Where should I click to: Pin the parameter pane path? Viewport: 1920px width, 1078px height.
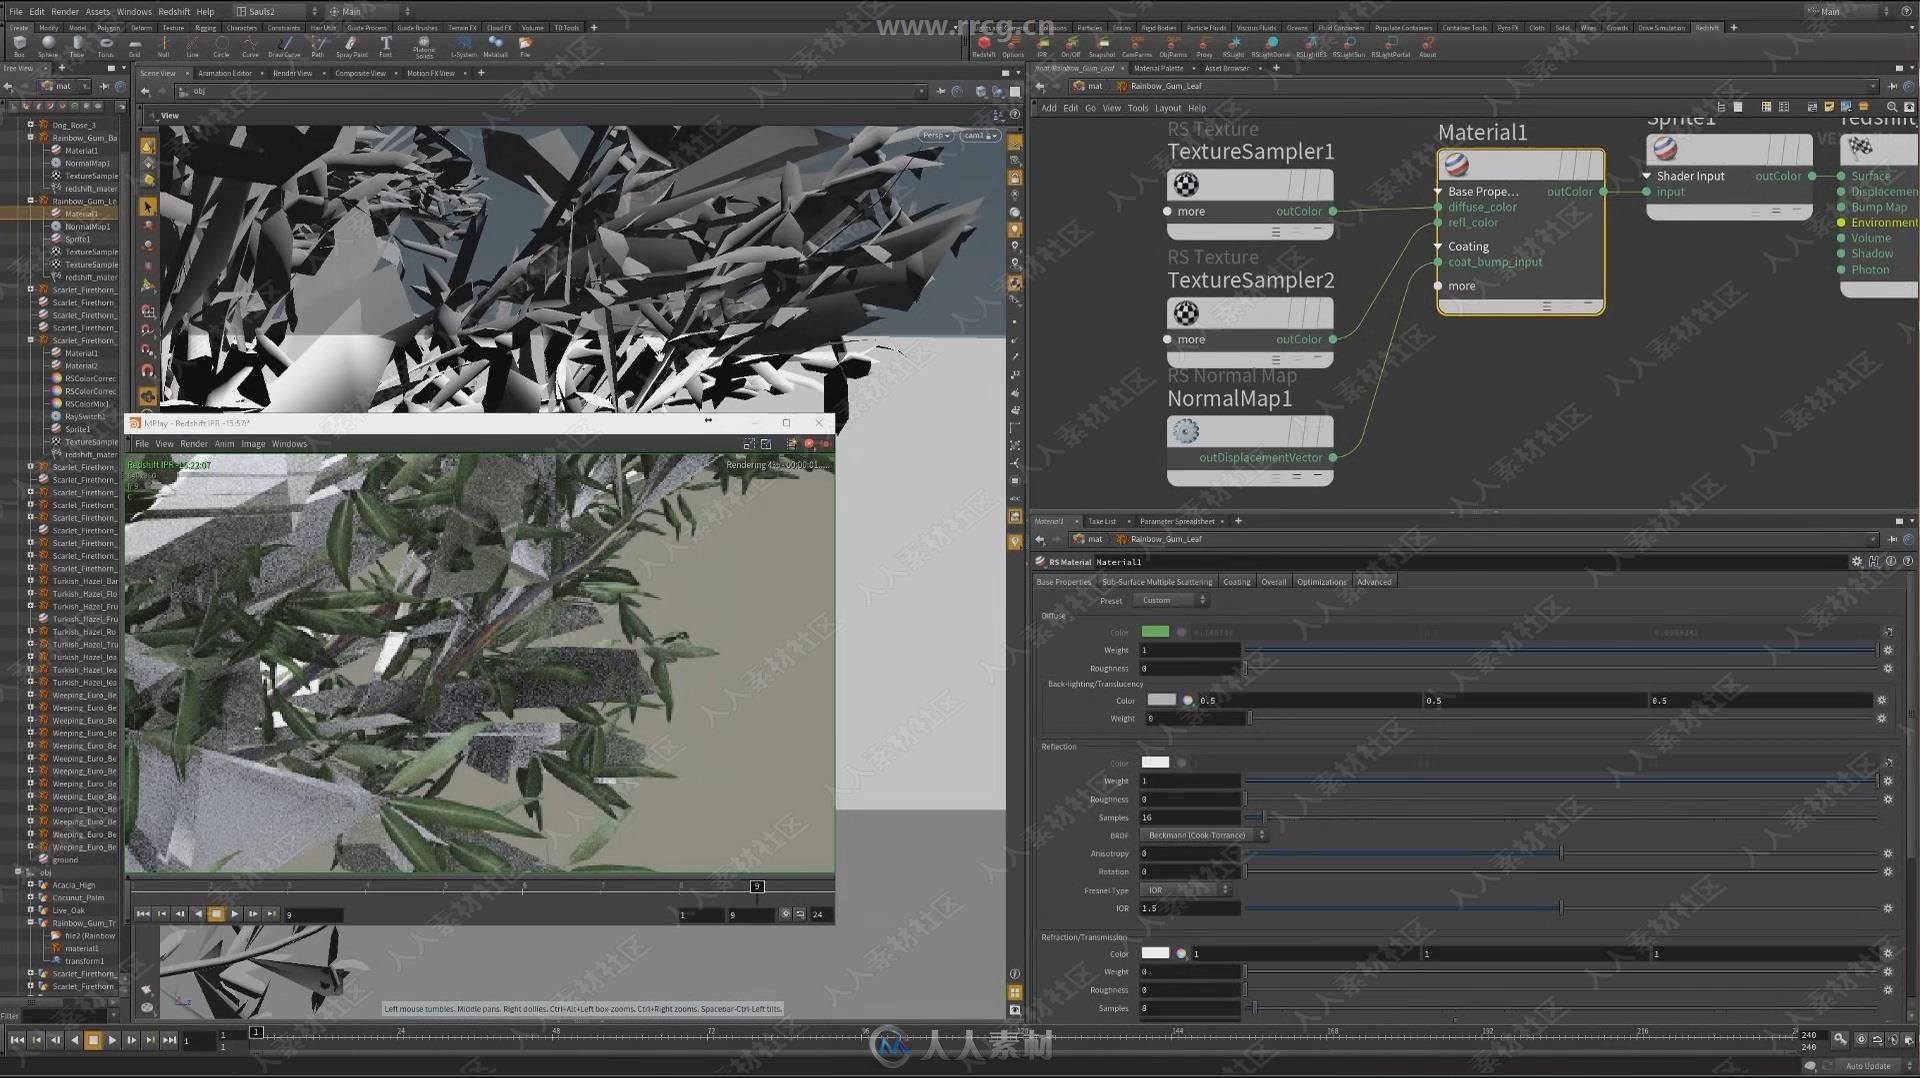pos(1892,539)
